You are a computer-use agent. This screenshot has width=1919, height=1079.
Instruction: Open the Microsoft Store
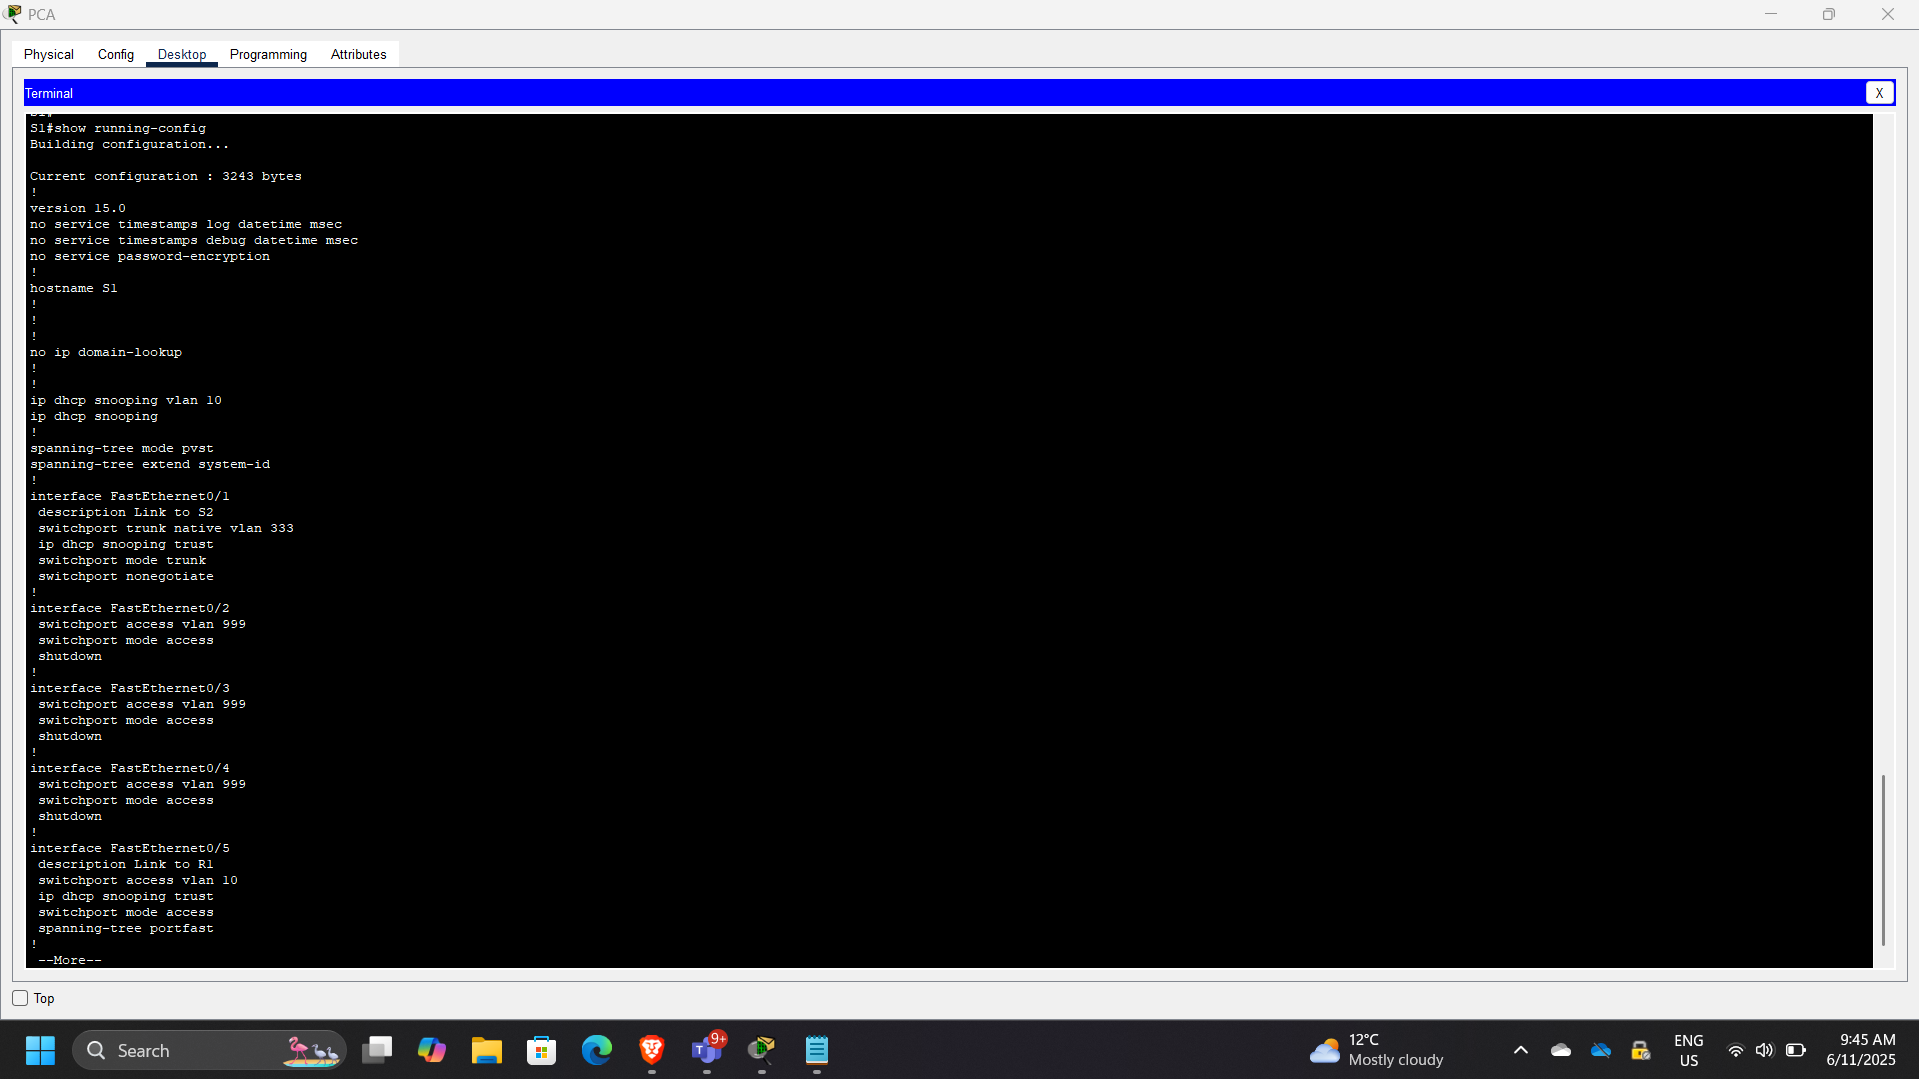point(541,1050)
